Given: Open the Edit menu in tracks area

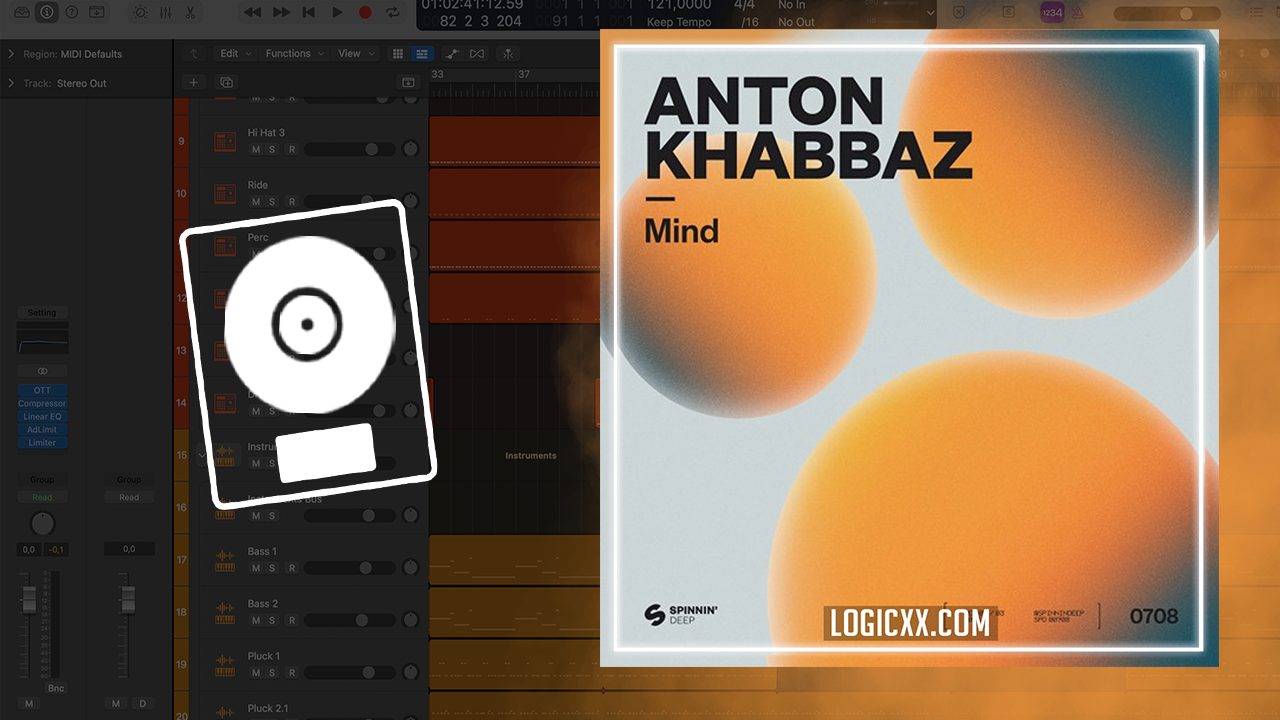Looking at the screenshot, I should (236, 53).
